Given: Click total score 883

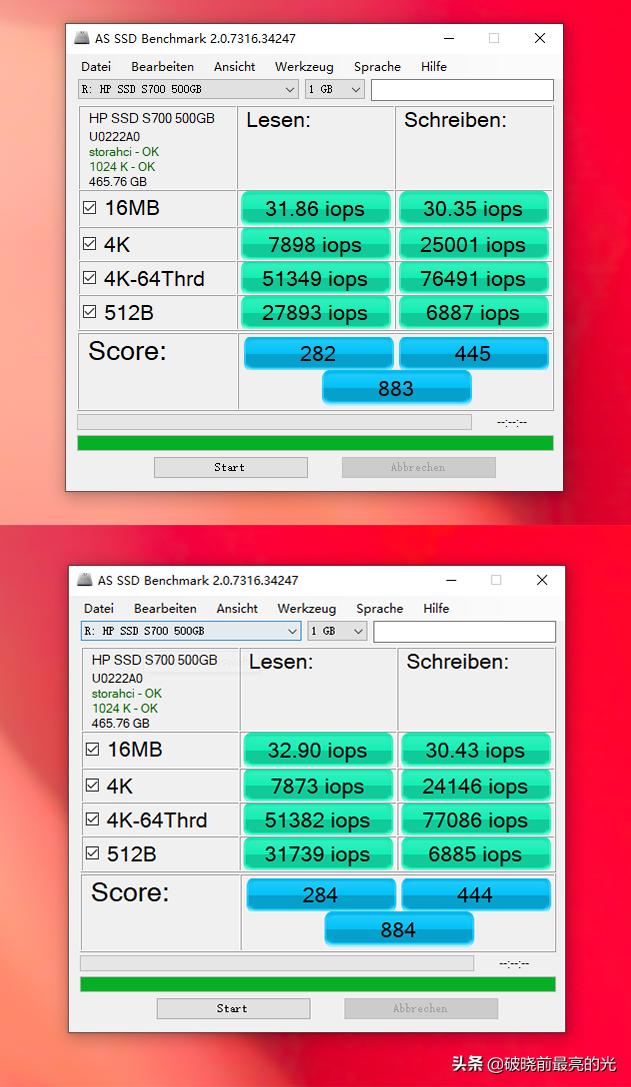Looking at the screenshot, I should pyautogui.click(x=397, y=388).
